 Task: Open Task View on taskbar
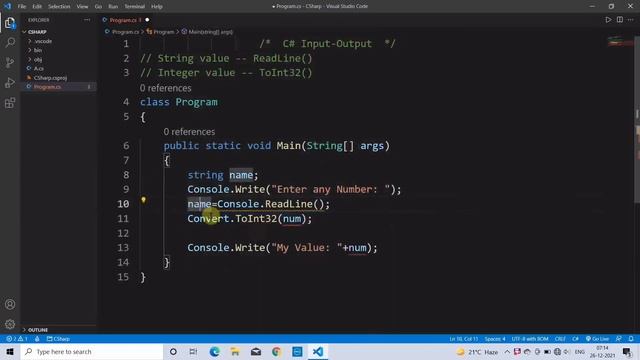193,351
